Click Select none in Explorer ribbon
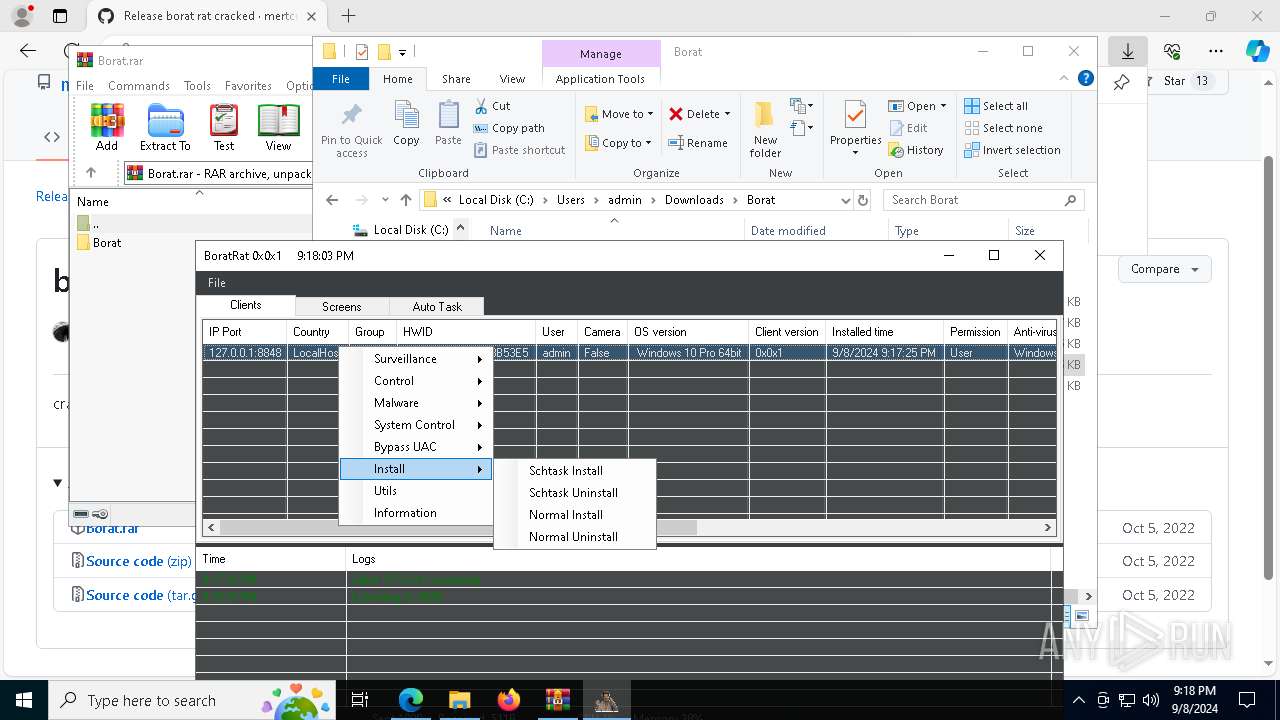1280x720 pixels. [1003, 128]
